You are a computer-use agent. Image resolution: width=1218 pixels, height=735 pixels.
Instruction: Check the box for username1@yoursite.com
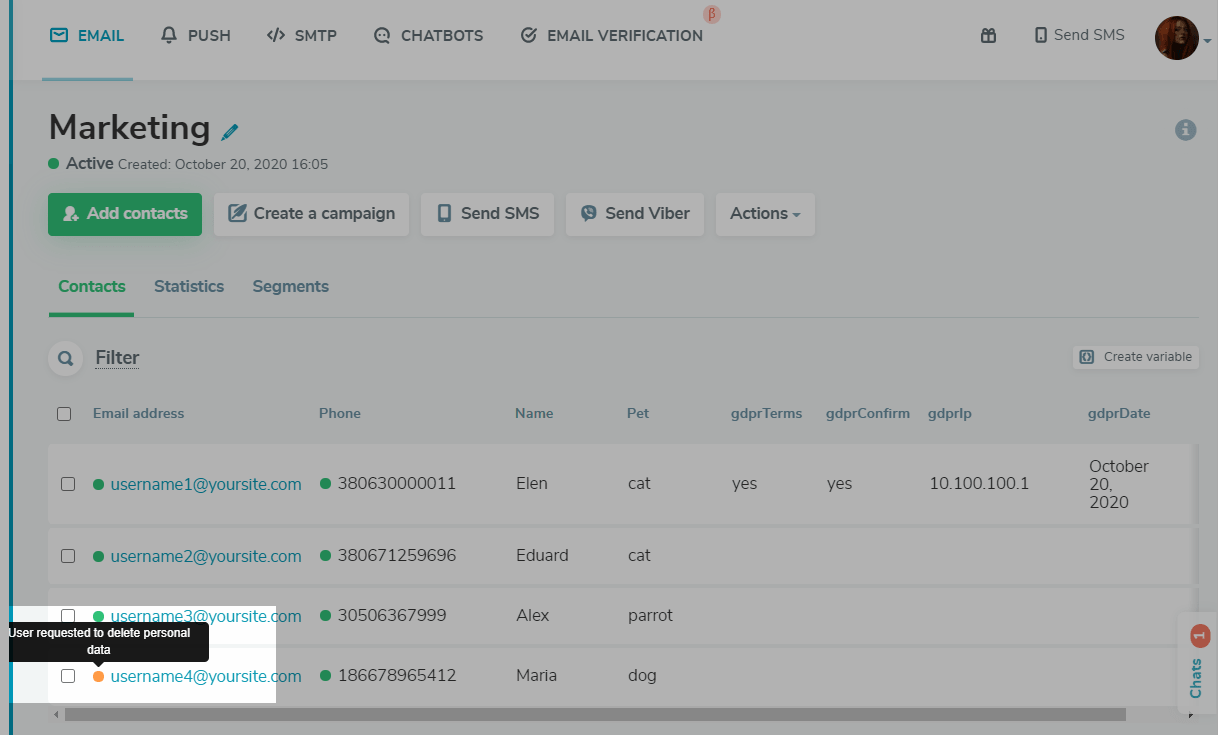68,484
